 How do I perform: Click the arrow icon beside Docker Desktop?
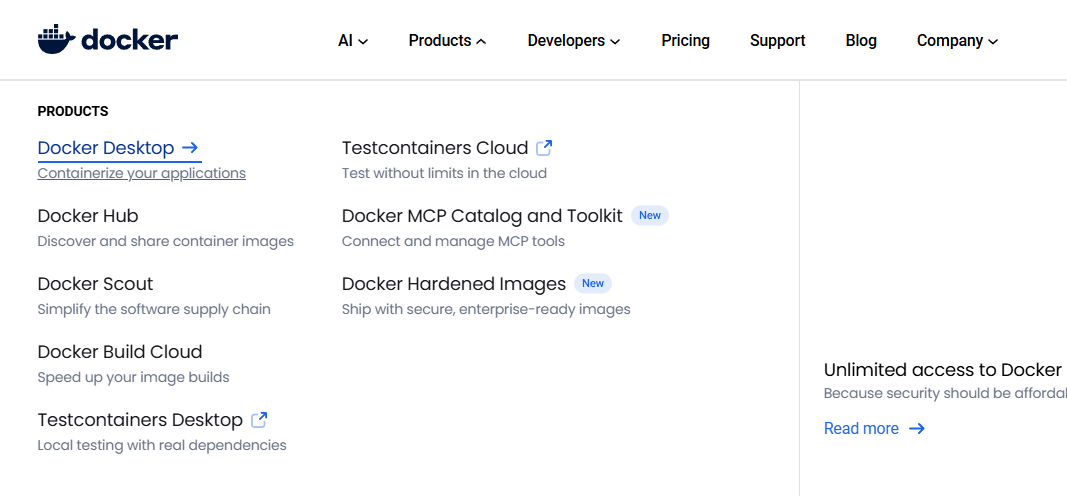[190, 148]
